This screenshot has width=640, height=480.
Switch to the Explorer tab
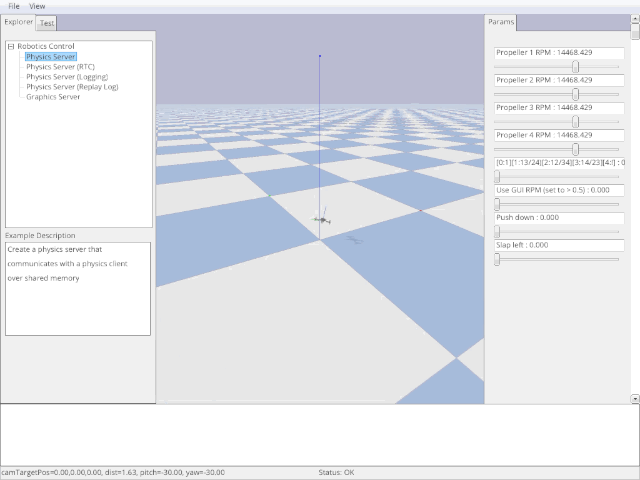coord(18,22)
